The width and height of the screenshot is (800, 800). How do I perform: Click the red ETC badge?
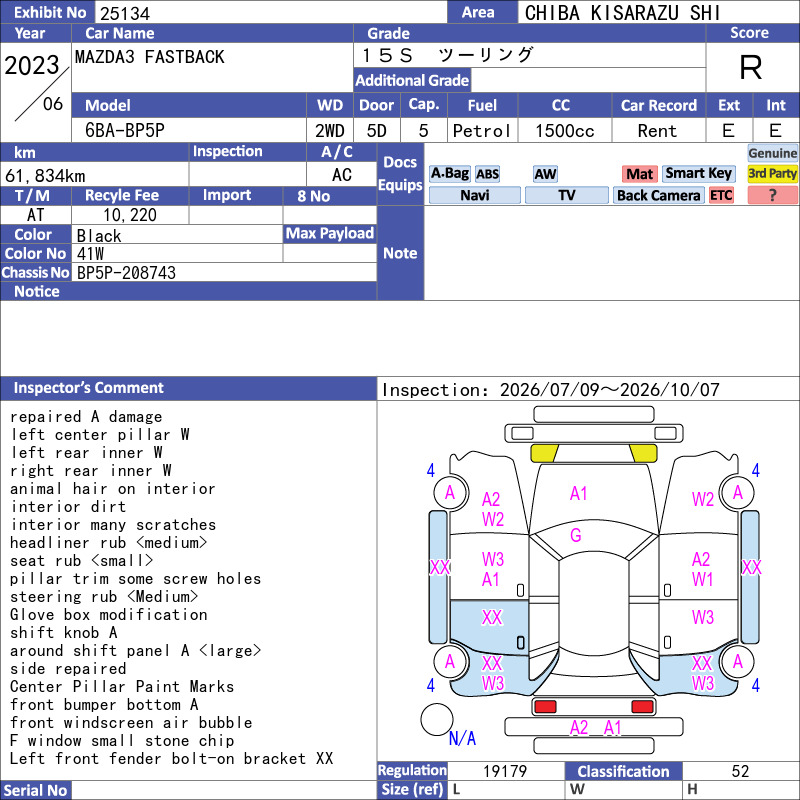[x=721, y=195]
